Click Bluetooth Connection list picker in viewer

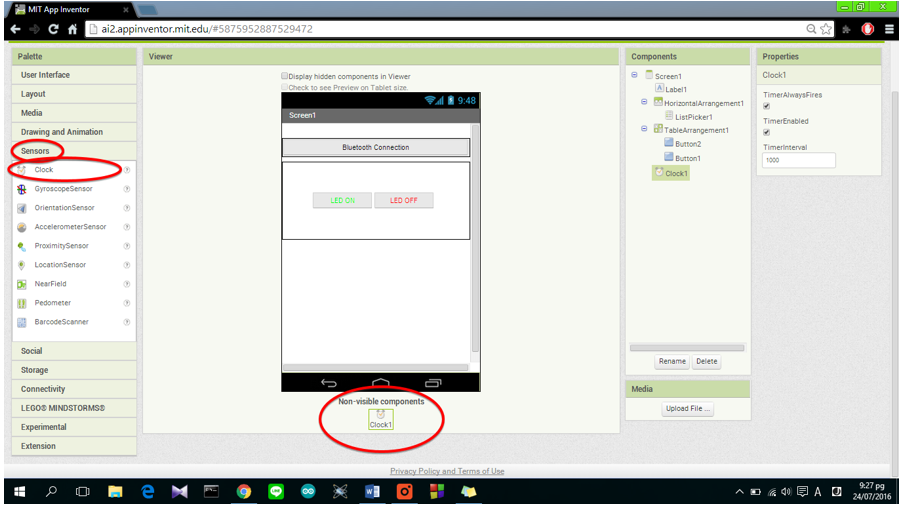point(376,147)
